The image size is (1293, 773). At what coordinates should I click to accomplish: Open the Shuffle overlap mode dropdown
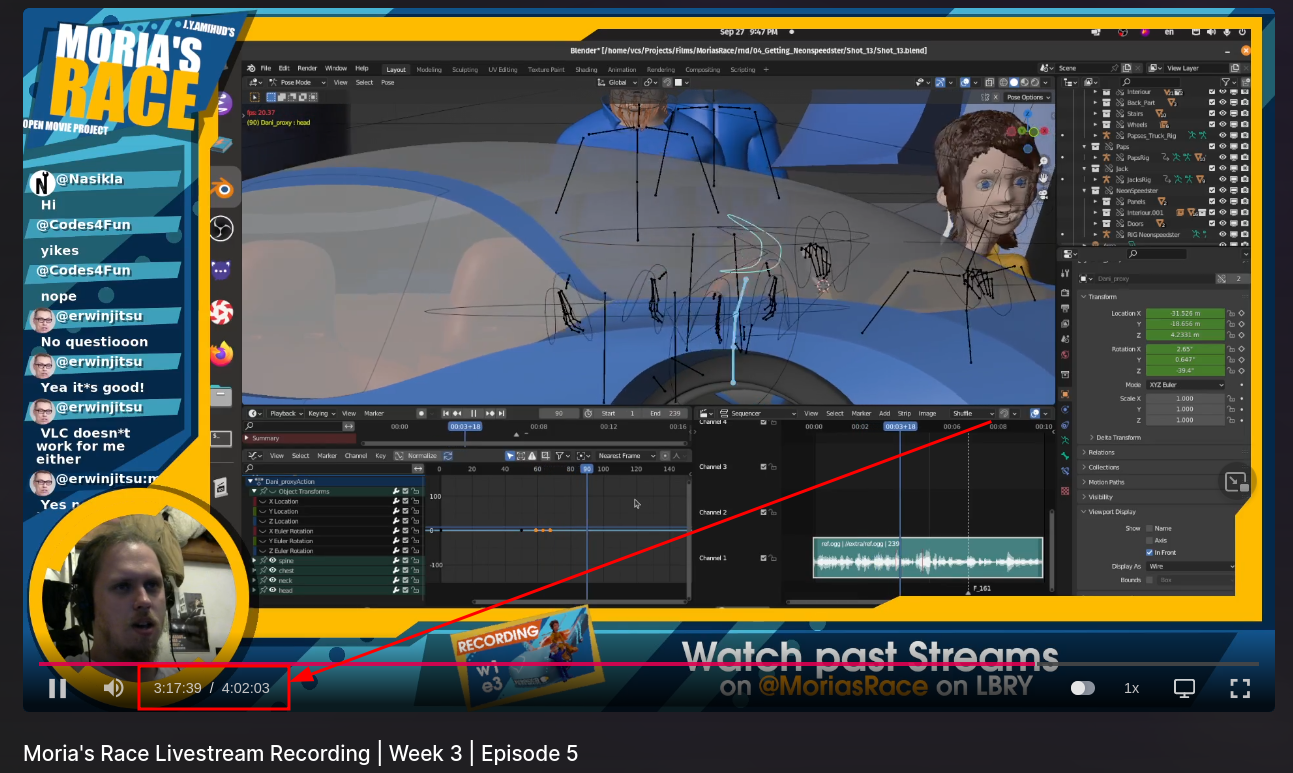[x=973, y=413]
